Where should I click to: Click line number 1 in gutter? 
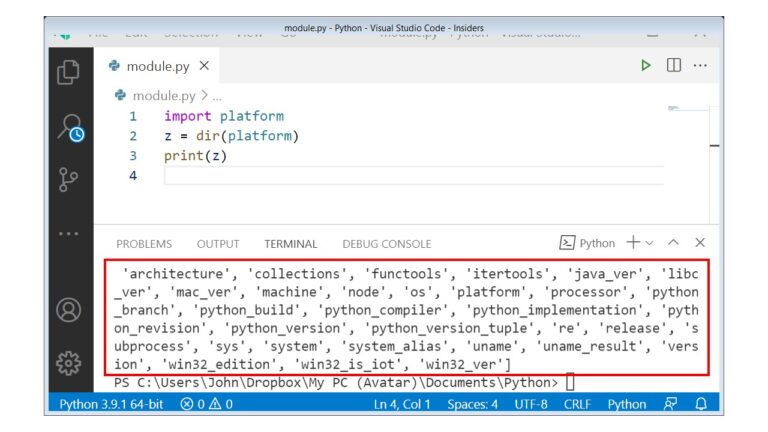coord(133,116)
